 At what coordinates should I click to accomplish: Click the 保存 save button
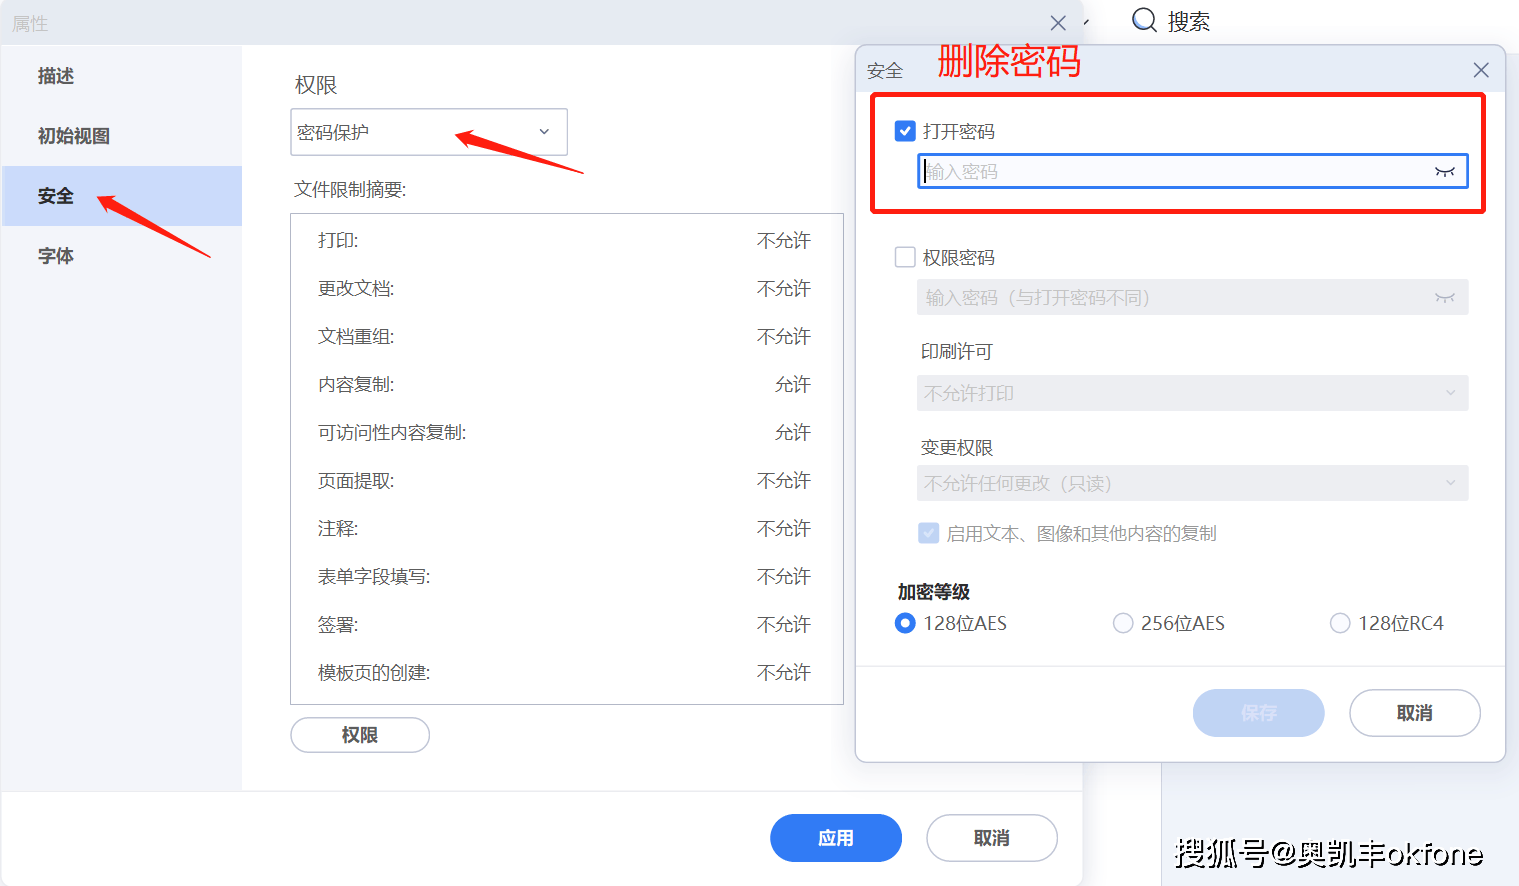pos(1258,713)
